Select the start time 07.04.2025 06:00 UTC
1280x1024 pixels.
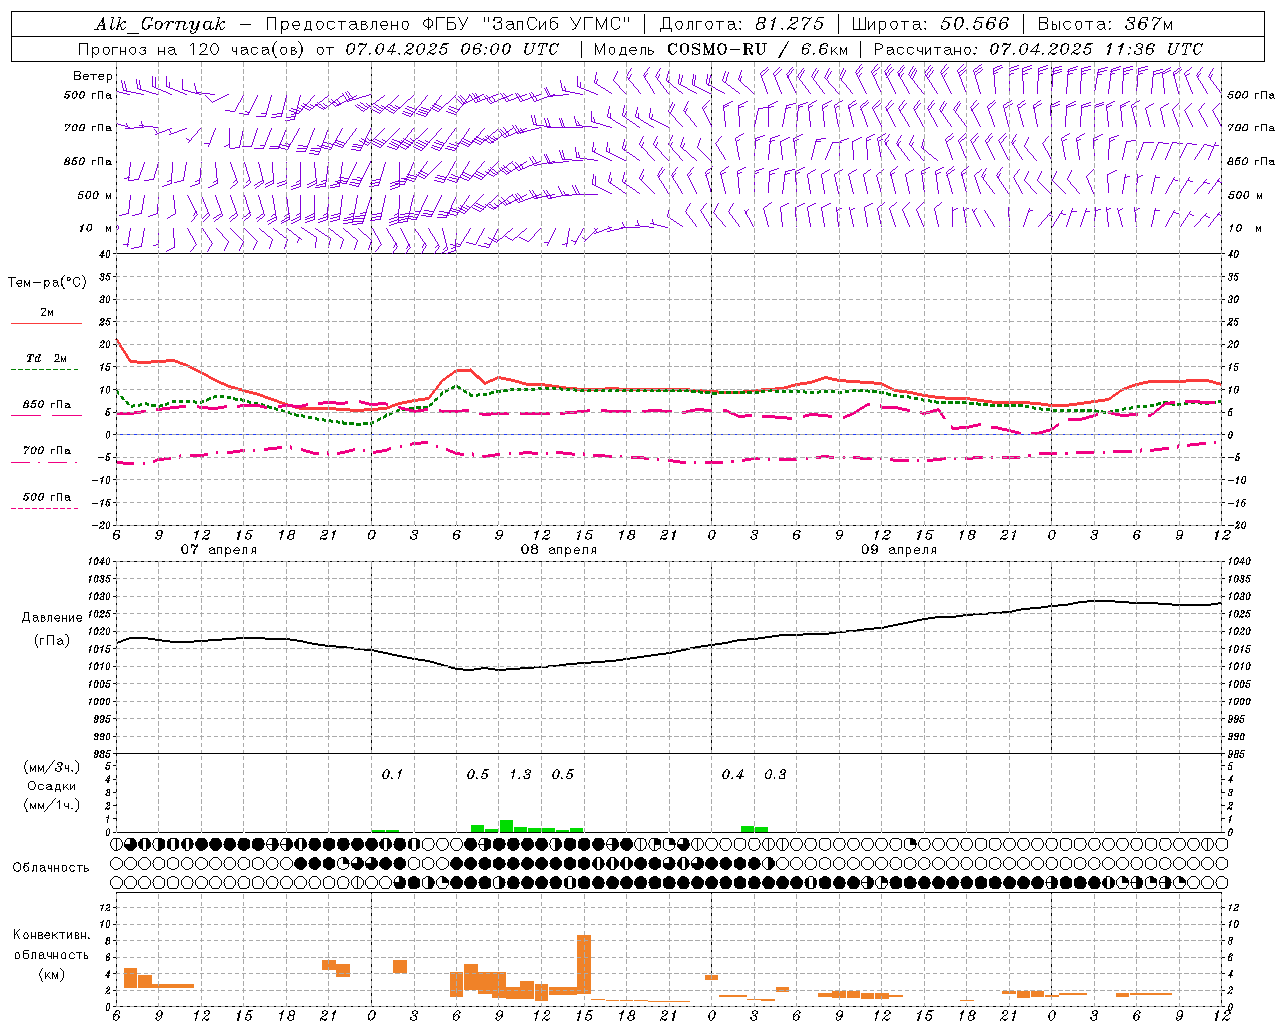coord(452,49)
